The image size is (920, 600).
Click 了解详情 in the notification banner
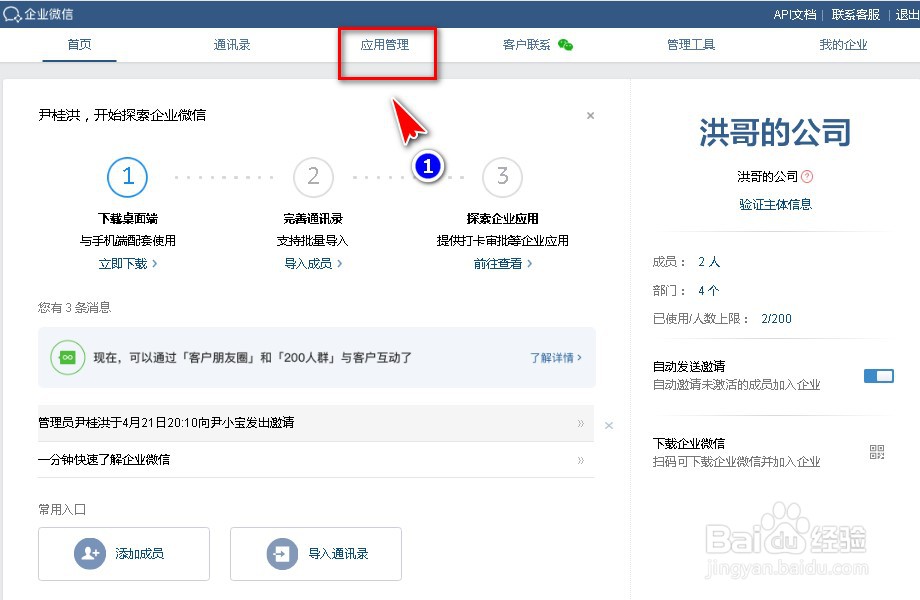pyautogui.click(x=556, y=358)
